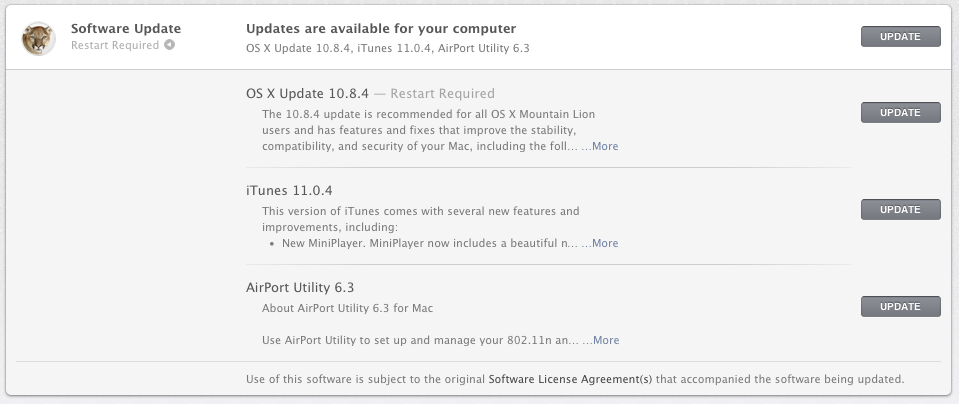The height and width of the screenshot is (404, 959).
Task: Install the AirPort Utility 6.3 update
Action: tap(900, 307)
